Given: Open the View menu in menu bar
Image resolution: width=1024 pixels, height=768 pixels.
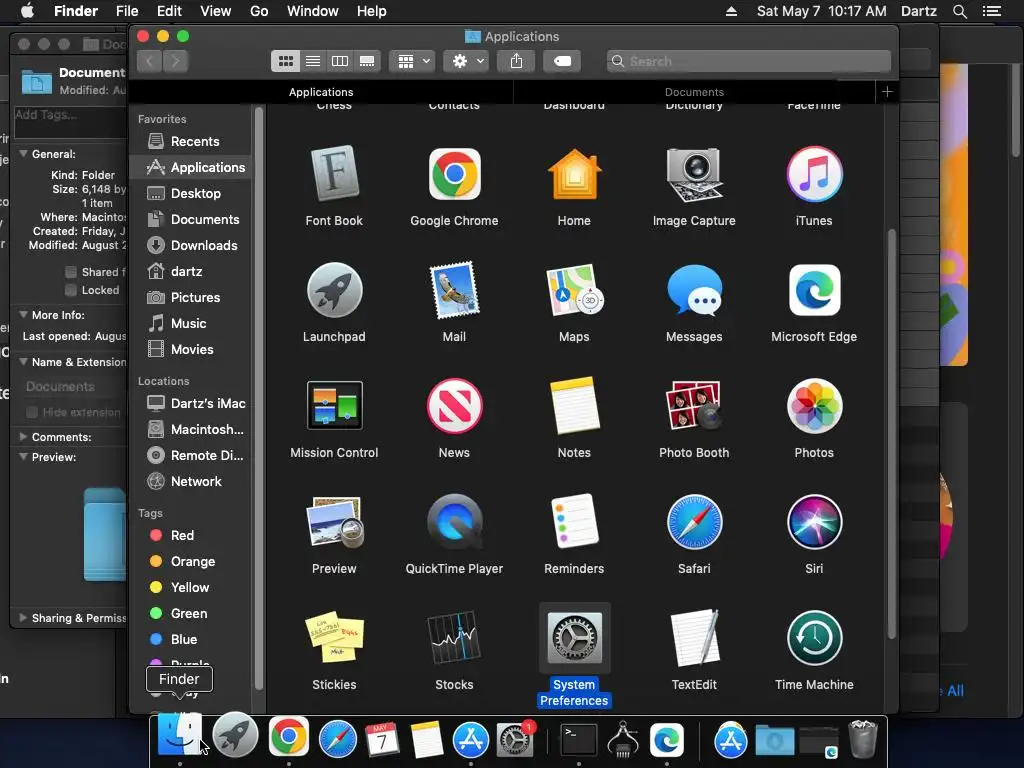Looking at the screenshot, I should (x=216, y=11).
